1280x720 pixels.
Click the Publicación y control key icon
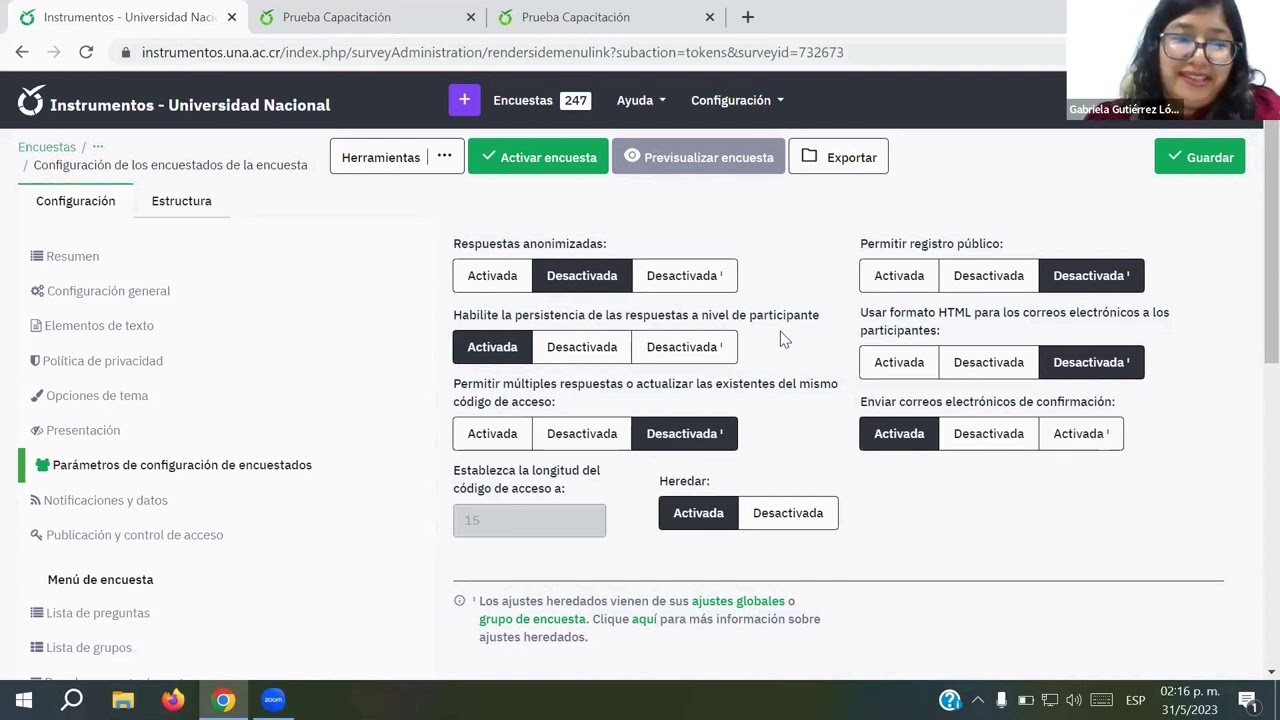click(37, 535)
